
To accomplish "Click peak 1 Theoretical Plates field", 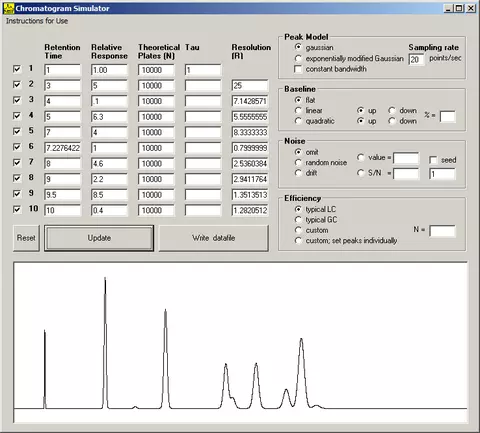I will pyautogui.click(x=156, y=70).
